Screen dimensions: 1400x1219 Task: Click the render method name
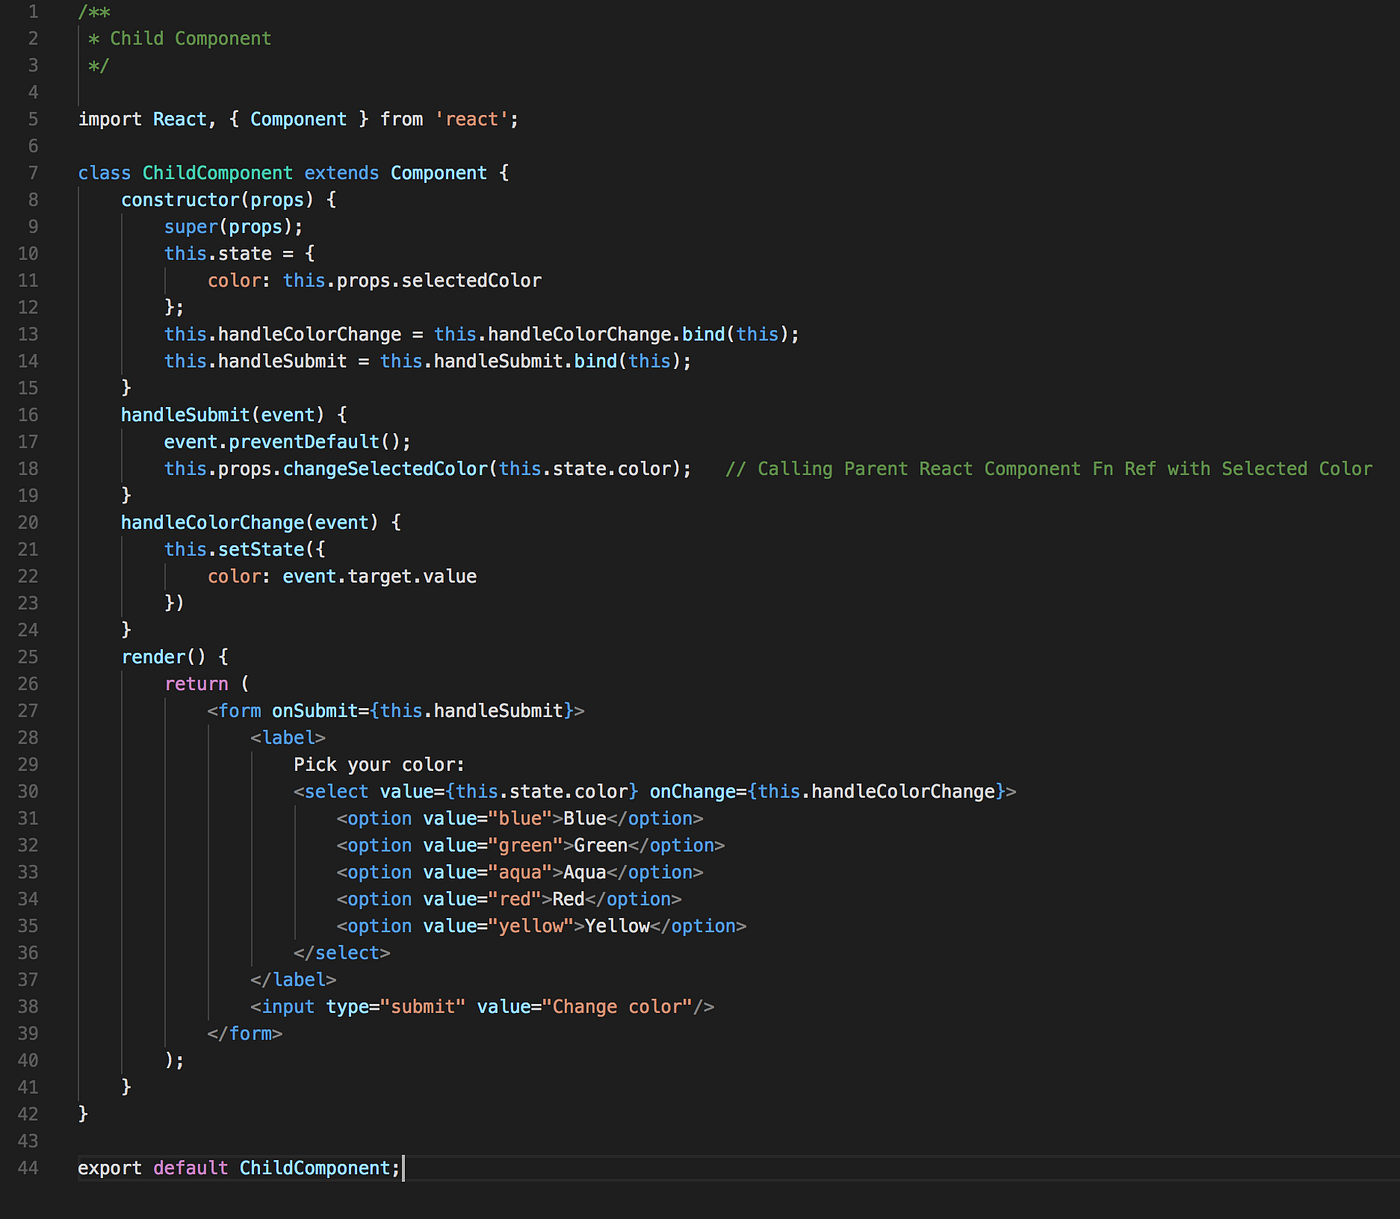(154, 656)
